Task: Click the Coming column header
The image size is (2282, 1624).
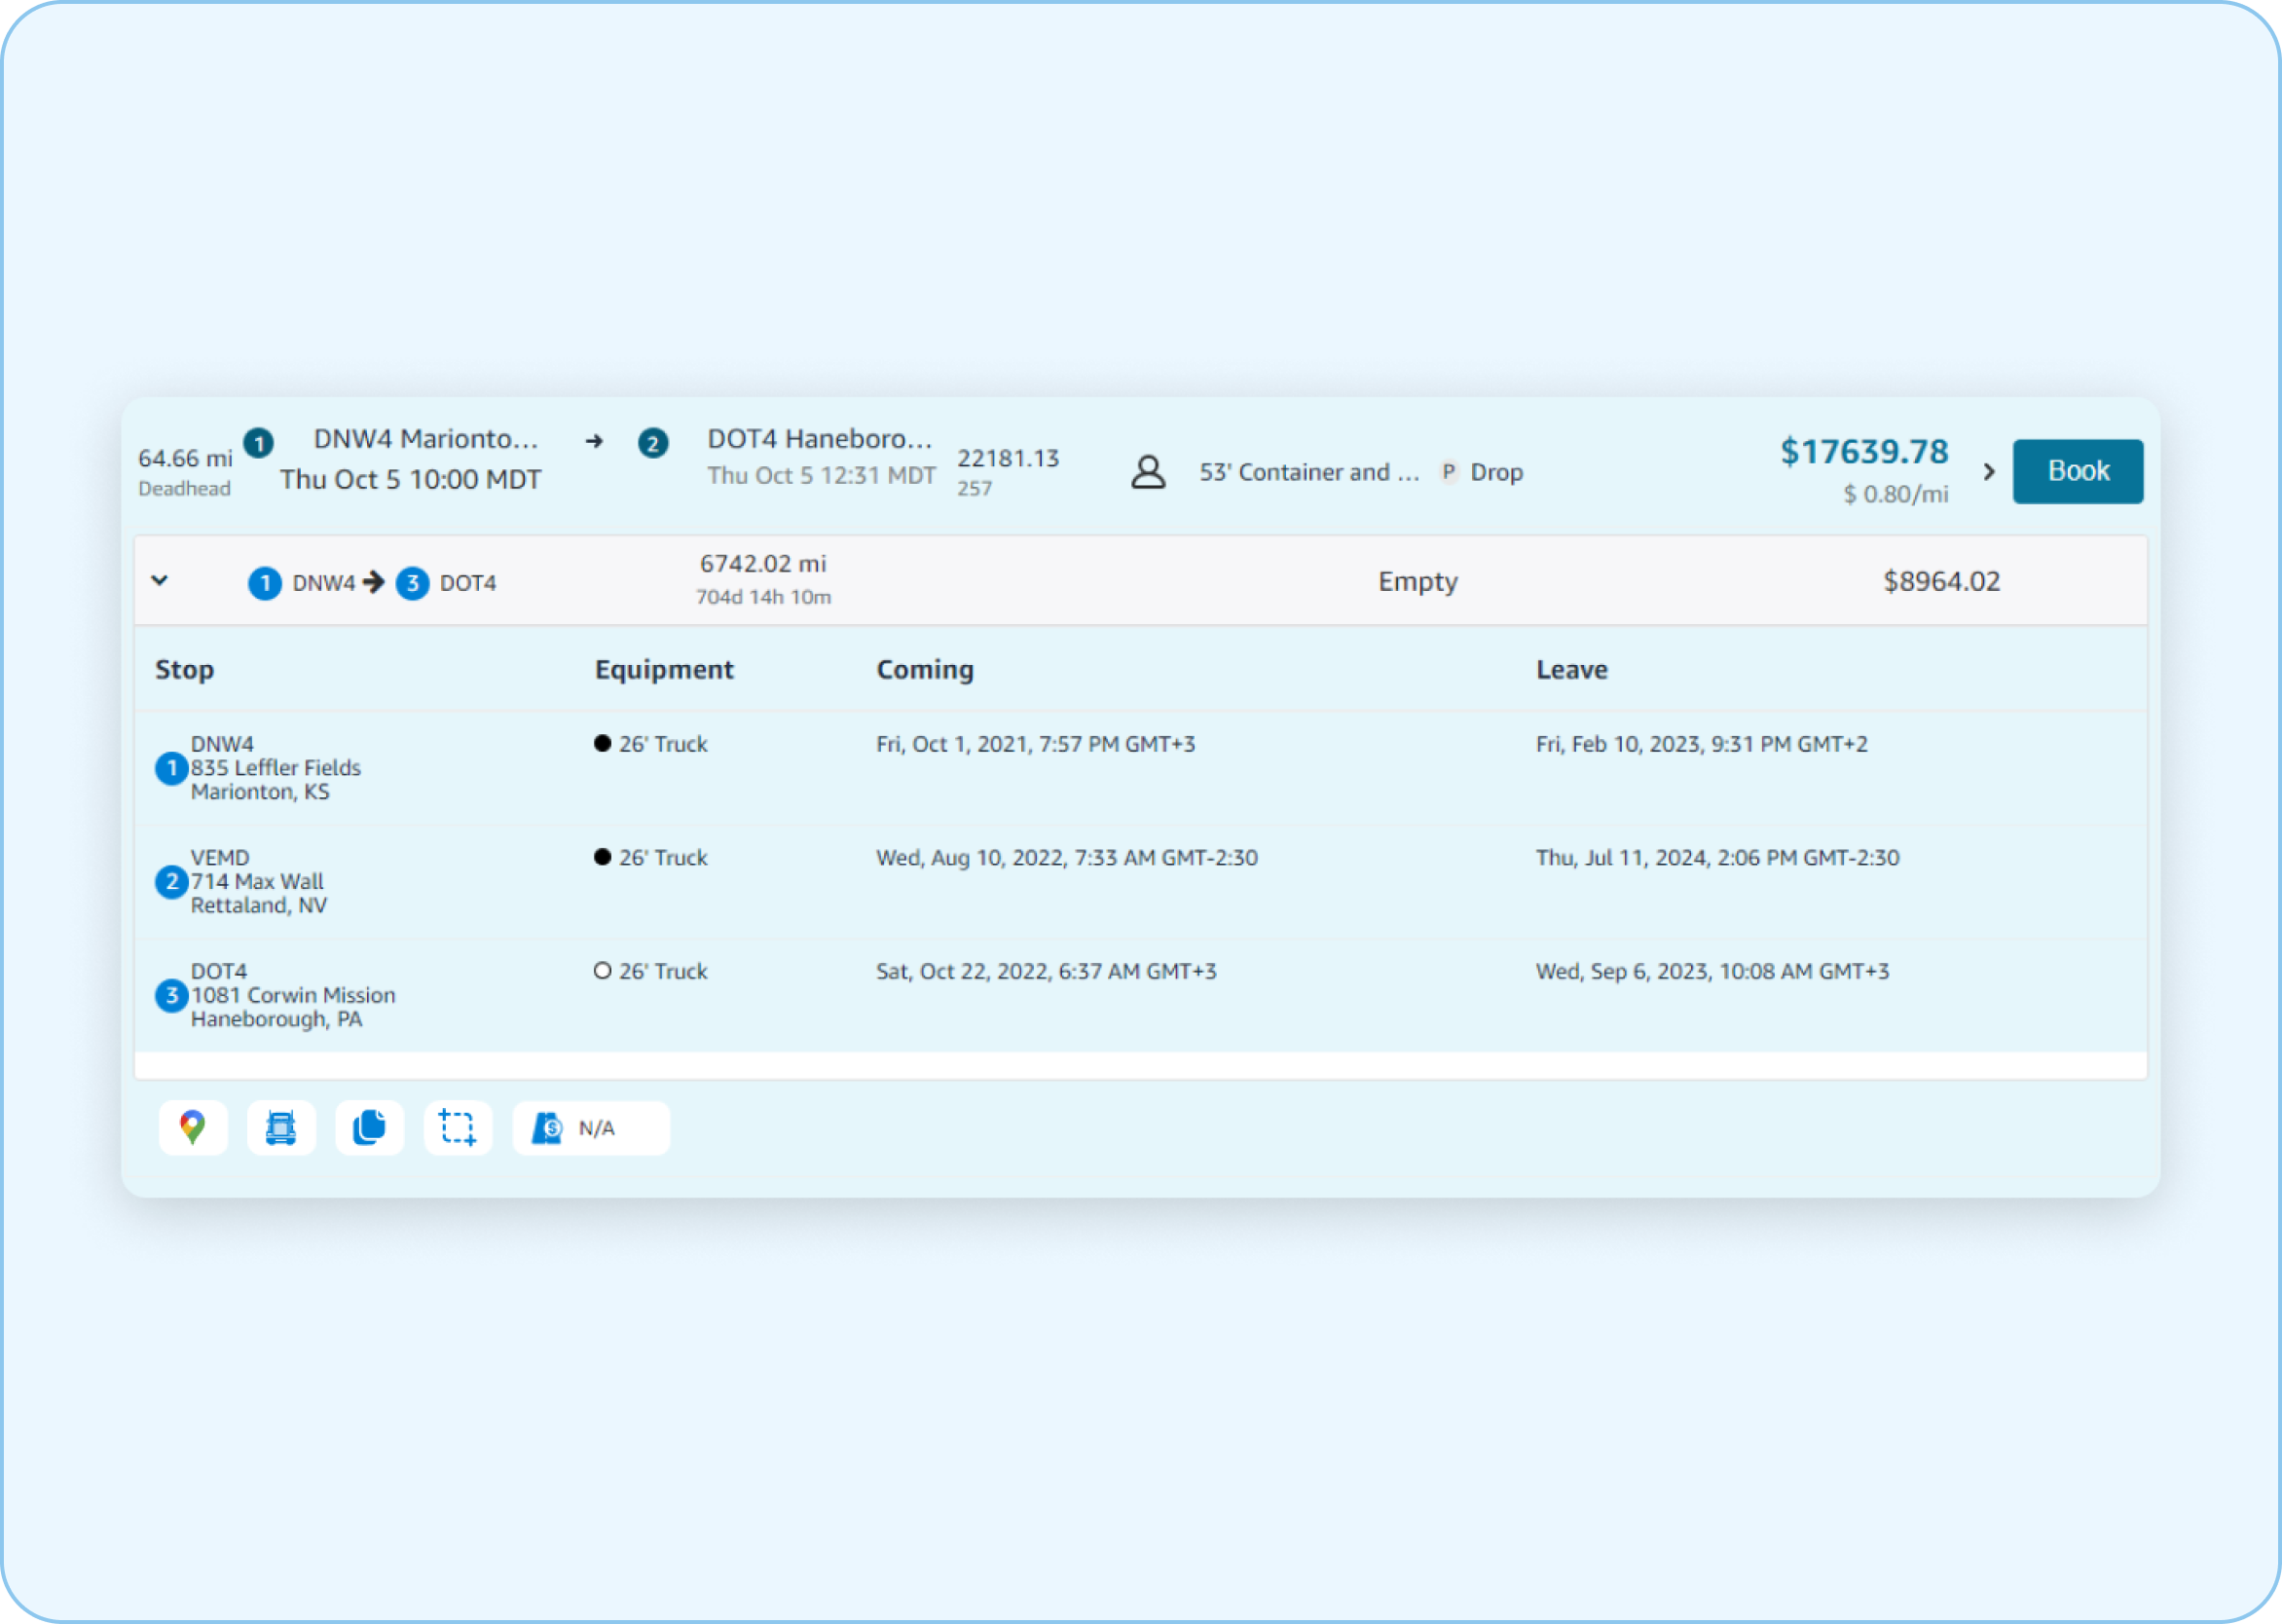Action: [925, 670]
